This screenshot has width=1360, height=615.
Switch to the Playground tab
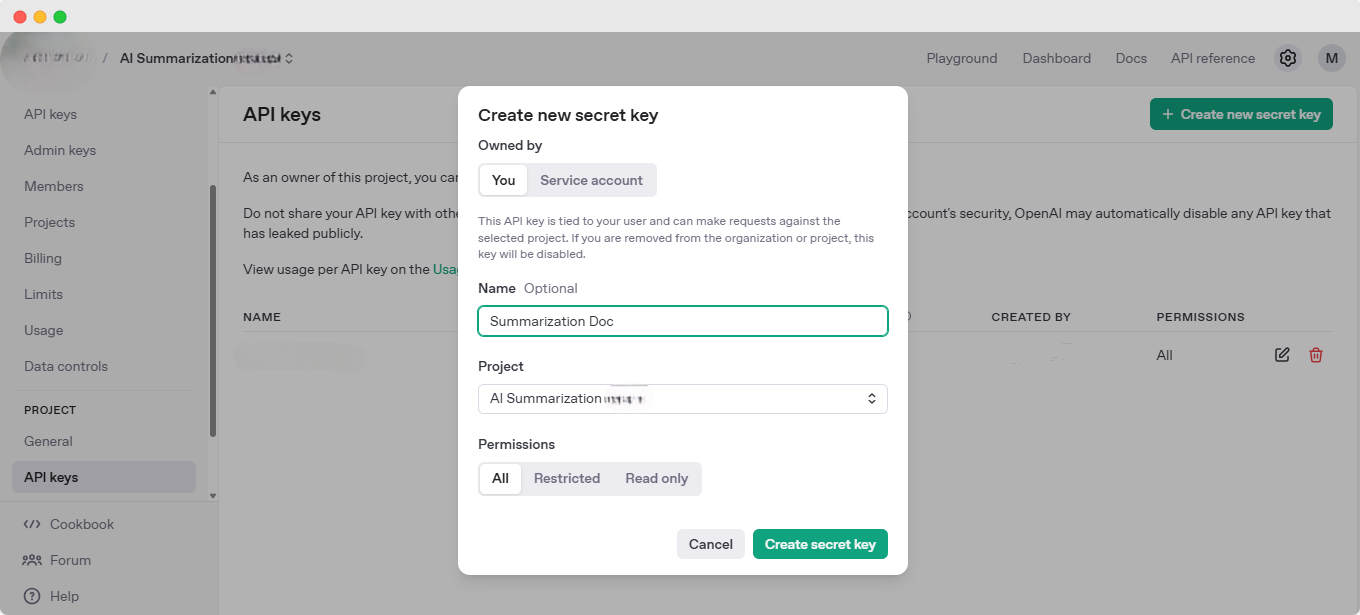[961, 58]
